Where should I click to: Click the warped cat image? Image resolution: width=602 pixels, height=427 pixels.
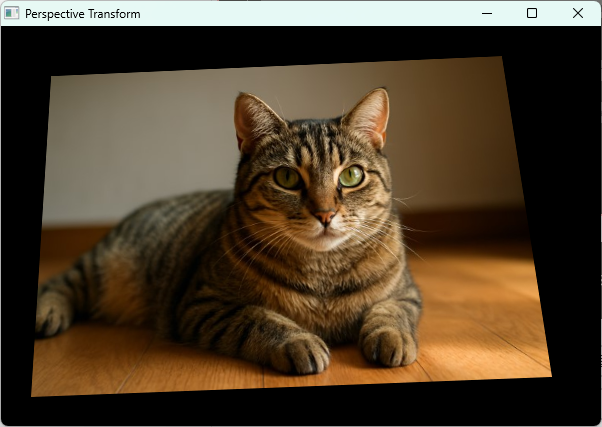click(x=292, y=227)
